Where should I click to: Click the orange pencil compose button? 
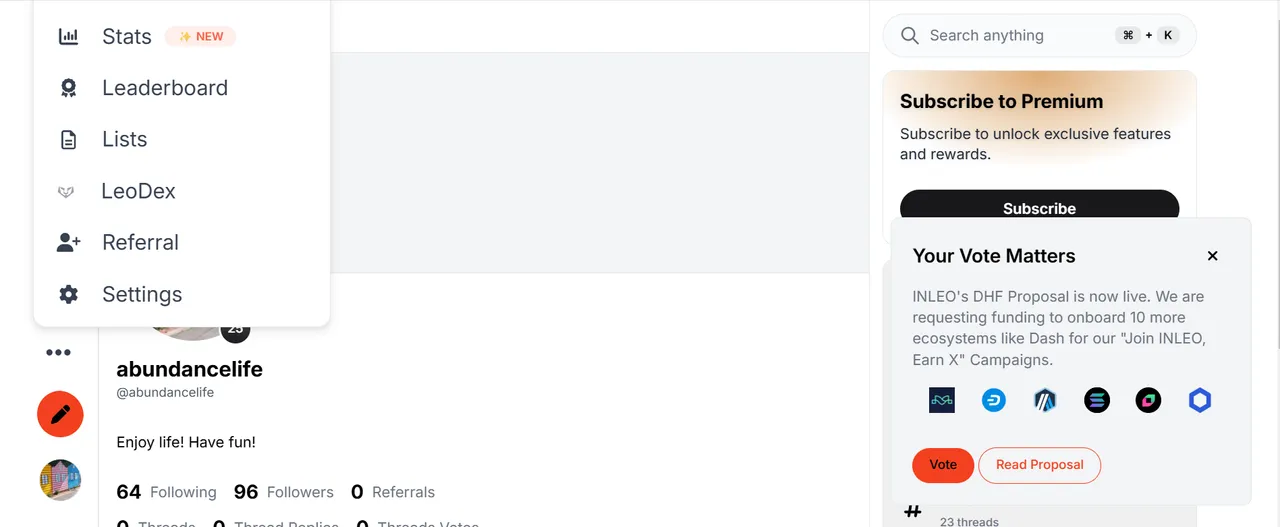click(x=60, y=414)
